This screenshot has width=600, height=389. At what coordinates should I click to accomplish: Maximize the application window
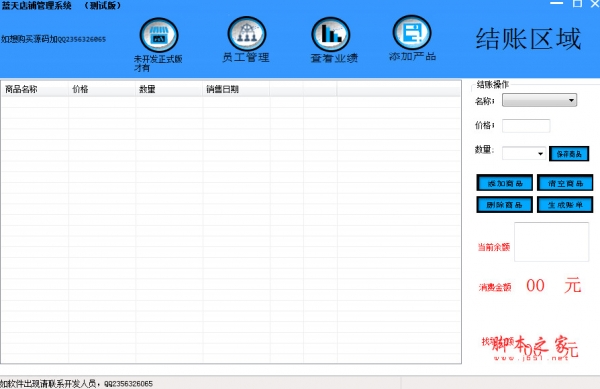577,3
